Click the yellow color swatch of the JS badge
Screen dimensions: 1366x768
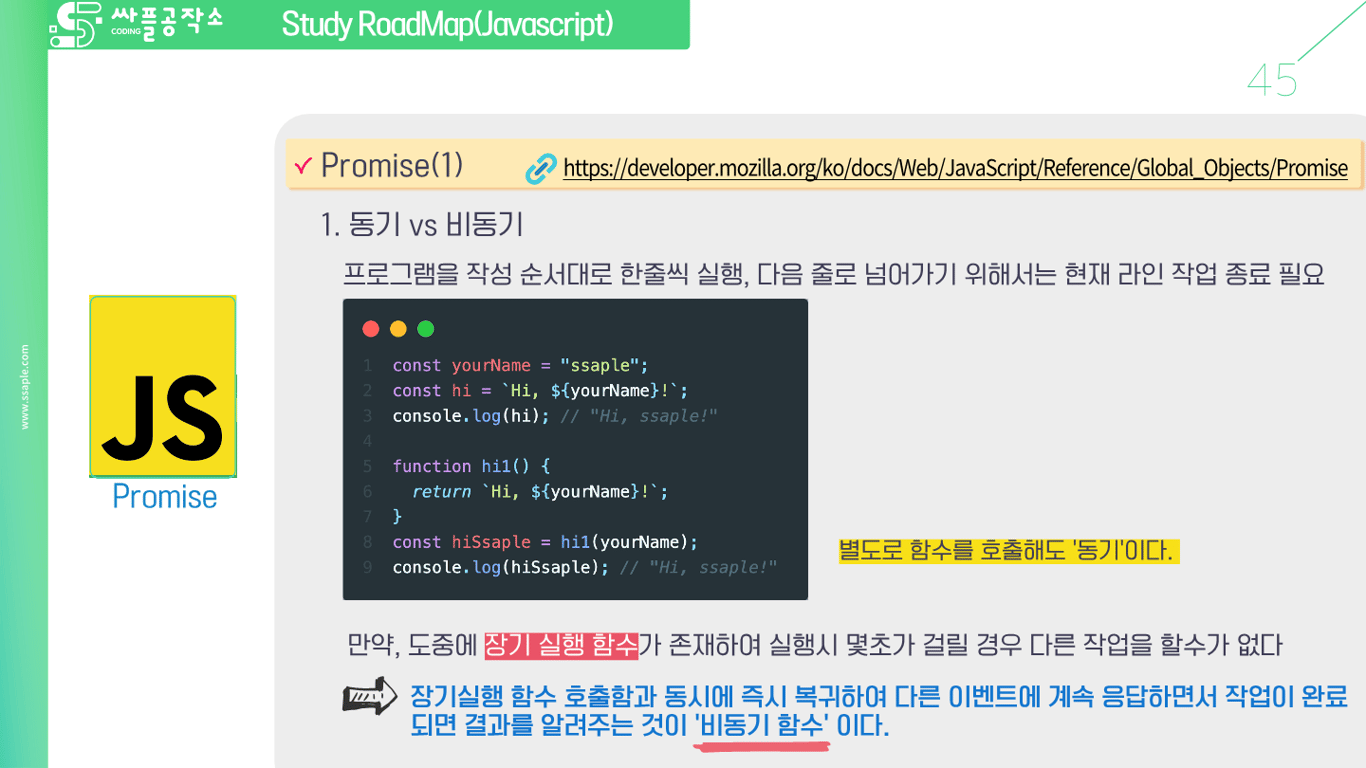click(x=162, y=330)
